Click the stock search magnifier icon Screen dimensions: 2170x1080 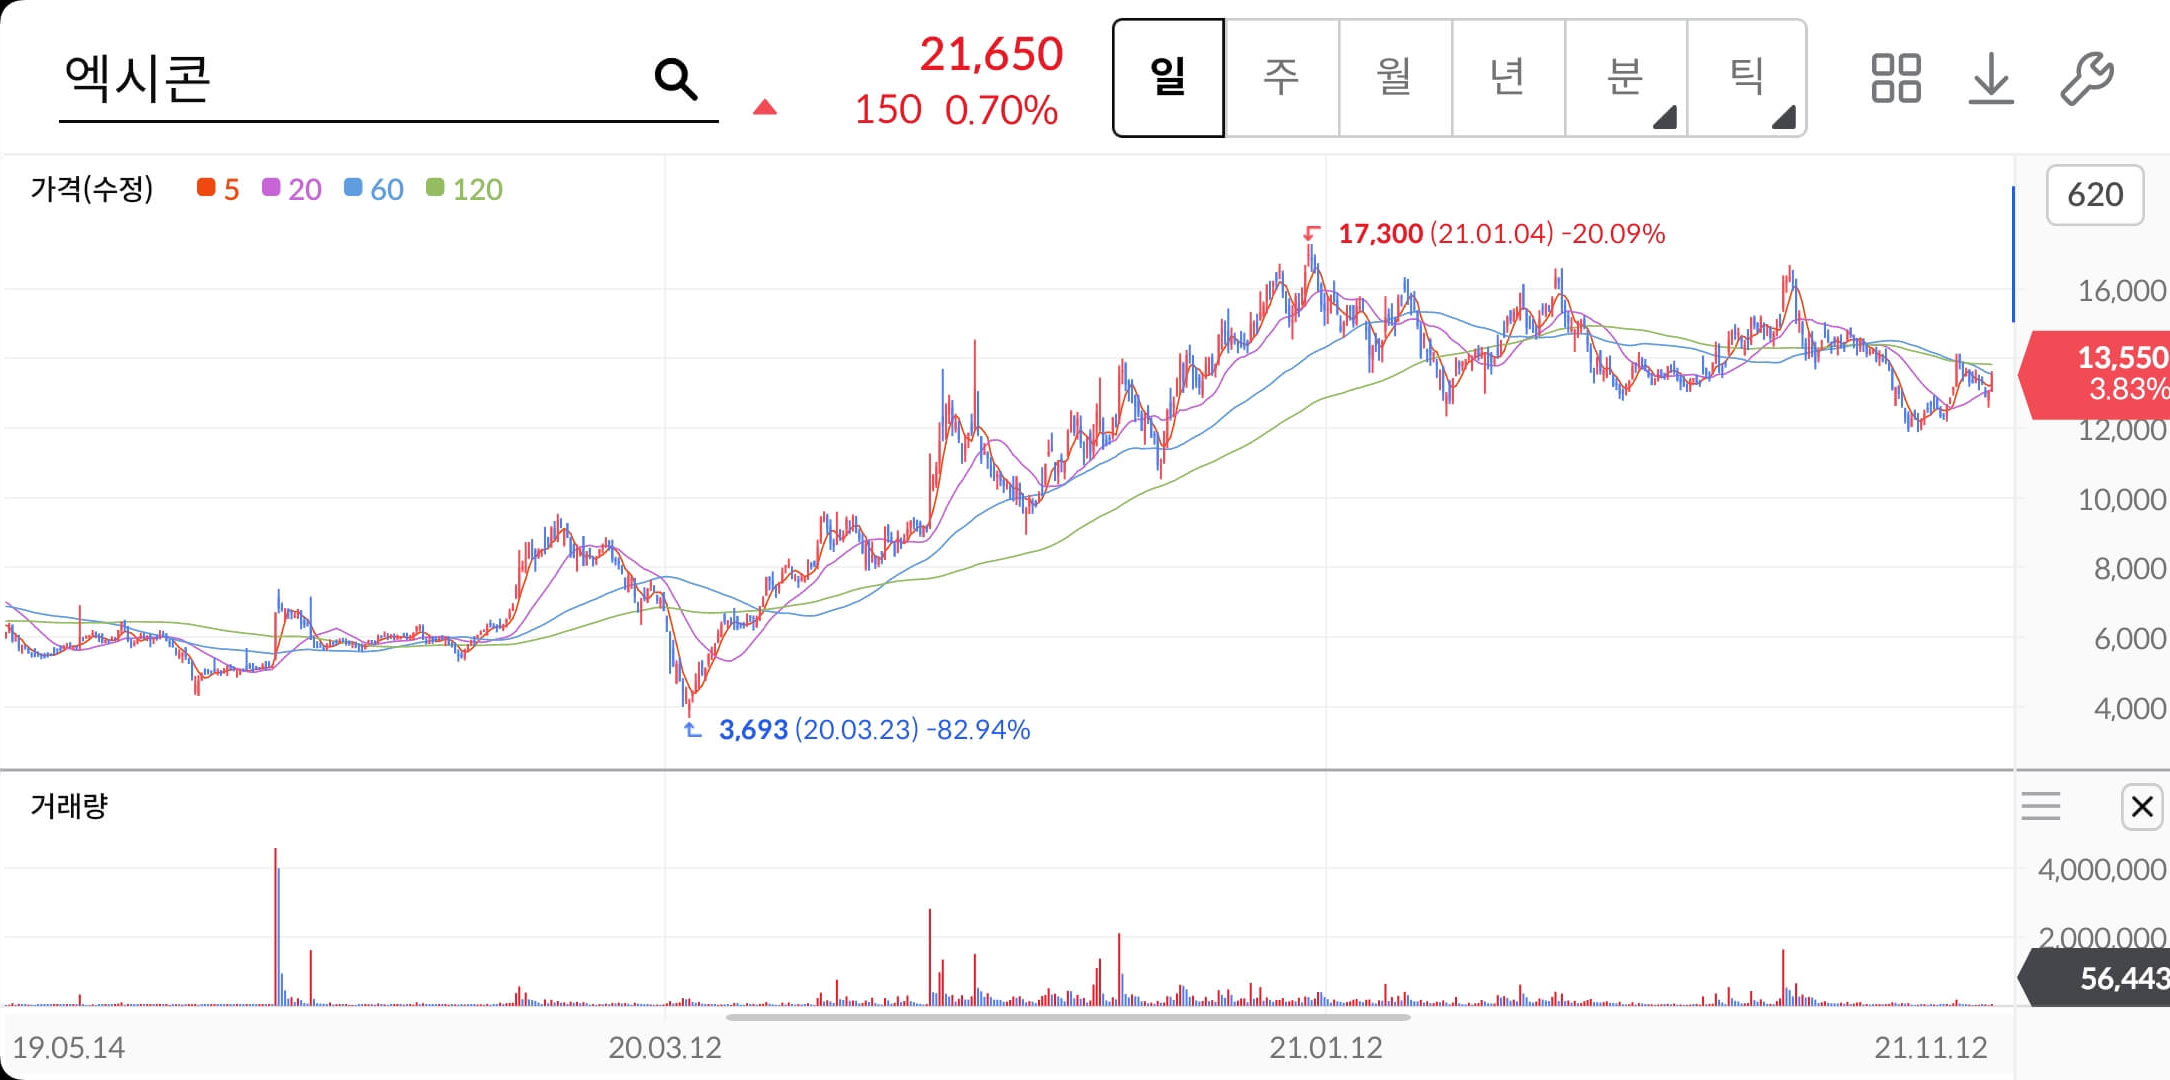coord(678,78)
